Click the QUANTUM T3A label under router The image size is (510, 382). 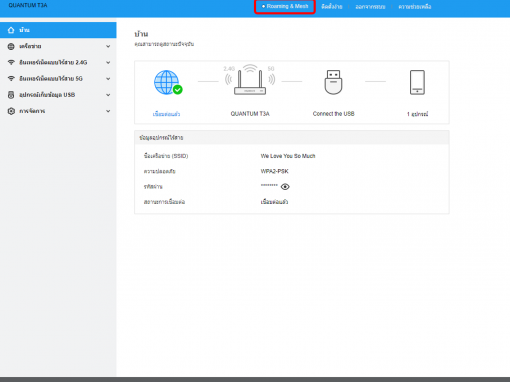click(x=250, y=114)
